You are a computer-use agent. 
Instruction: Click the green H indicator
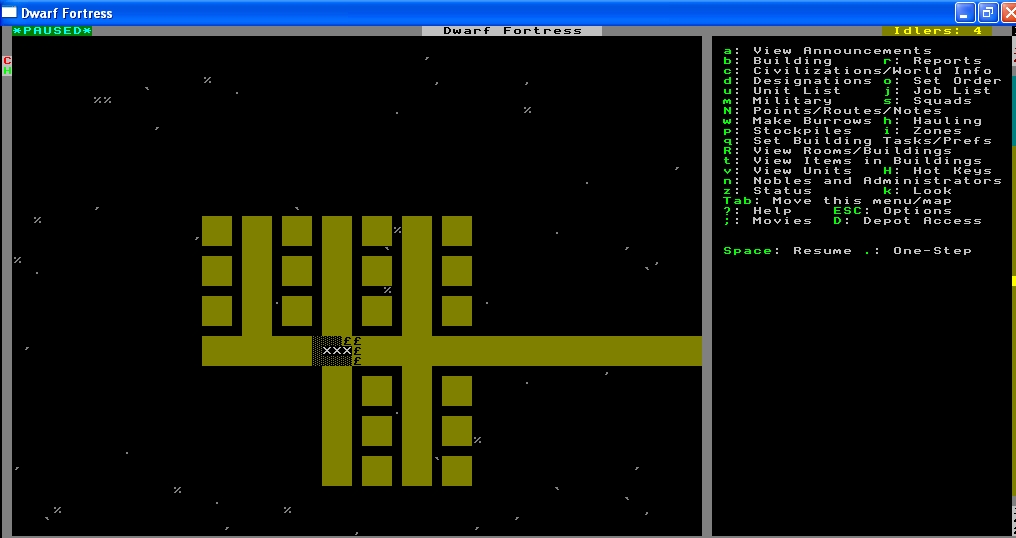click(x=7, y=71)
